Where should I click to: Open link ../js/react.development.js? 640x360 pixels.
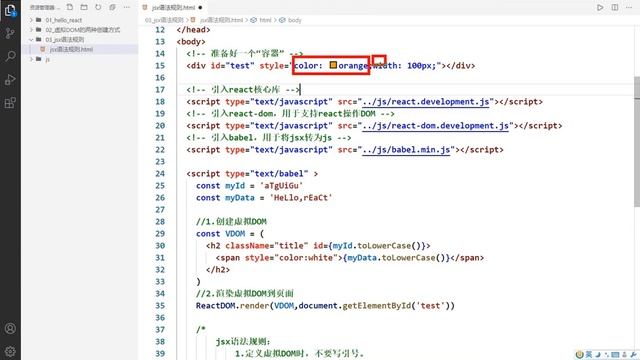tap(426, 102)
